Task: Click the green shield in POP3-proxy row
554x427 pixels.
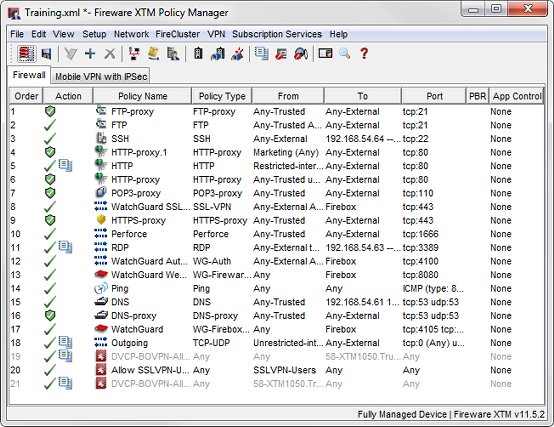Action: (x=50, y=193)
